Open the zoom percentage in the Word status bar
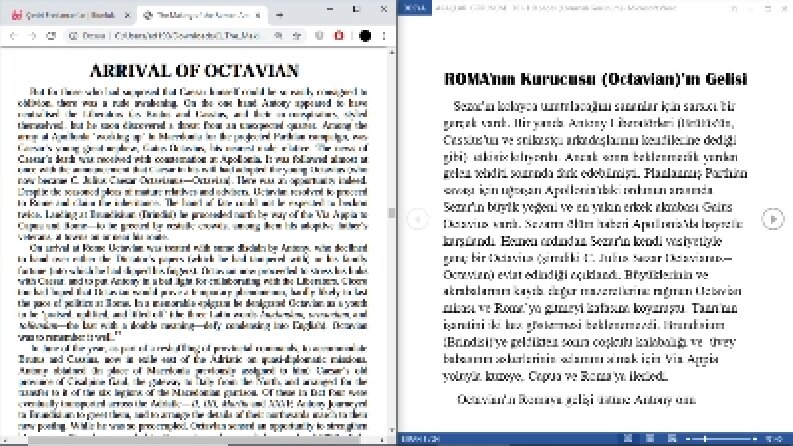 774,439
